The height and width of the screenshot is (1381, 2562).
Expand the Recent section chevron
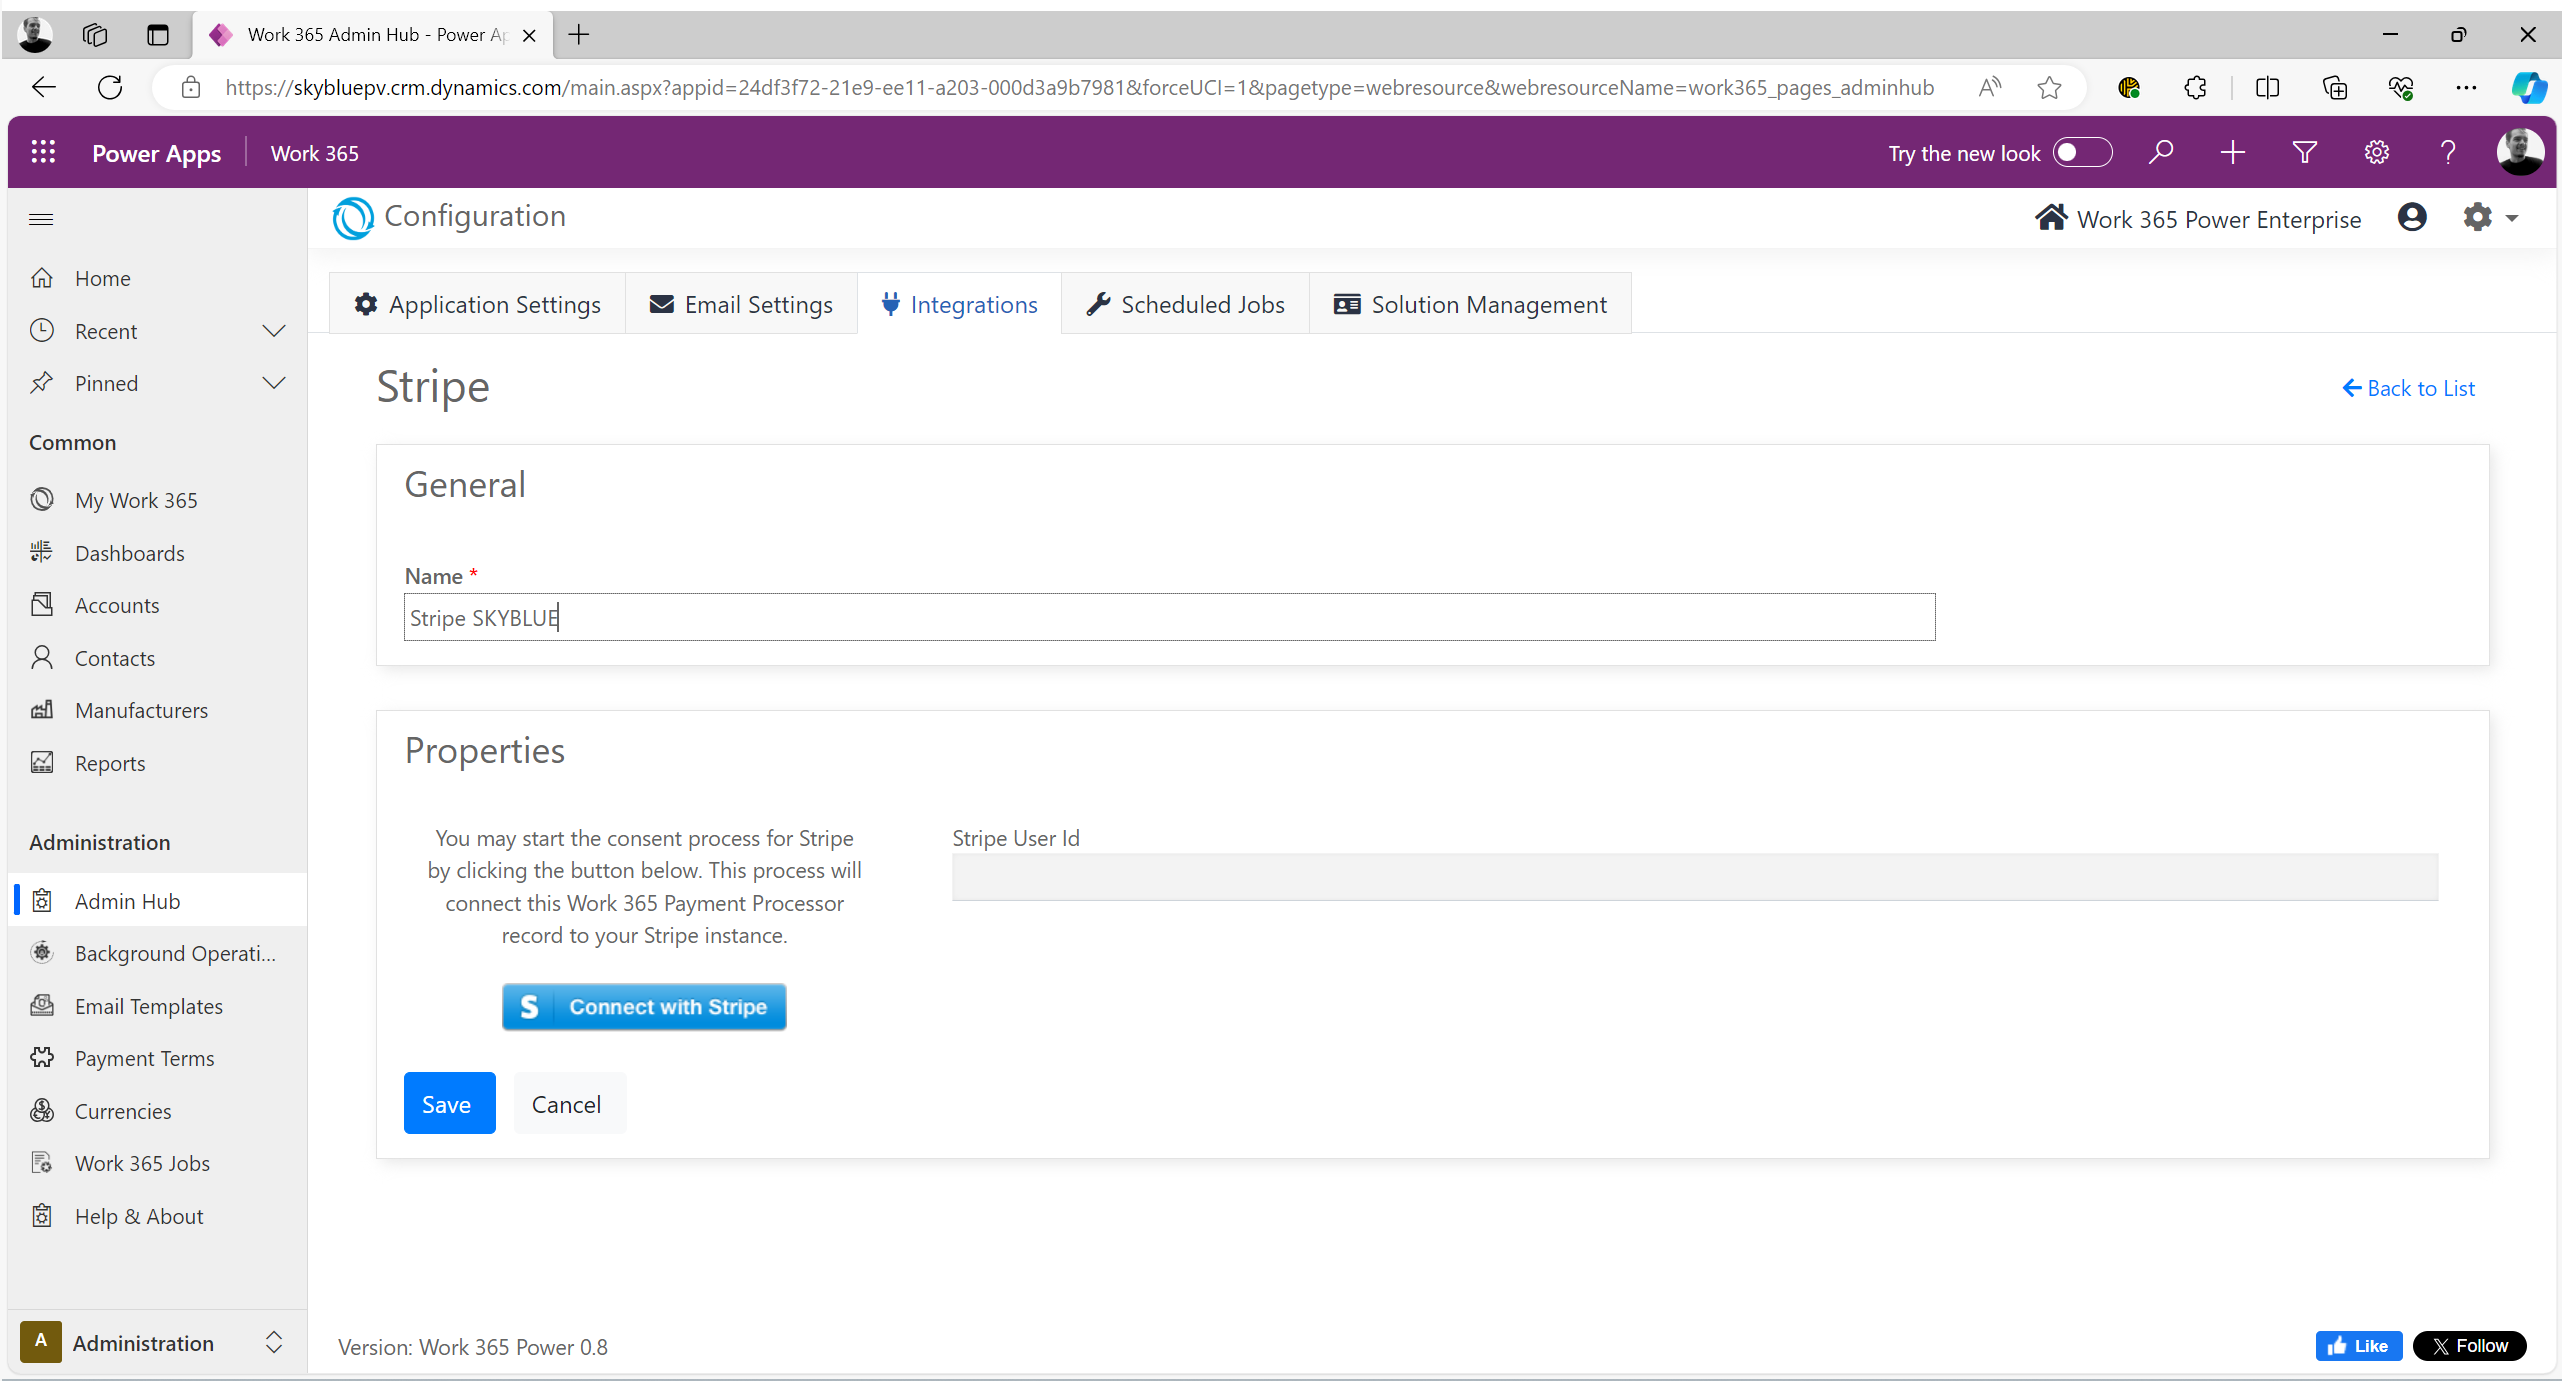(x=273, y=331)
